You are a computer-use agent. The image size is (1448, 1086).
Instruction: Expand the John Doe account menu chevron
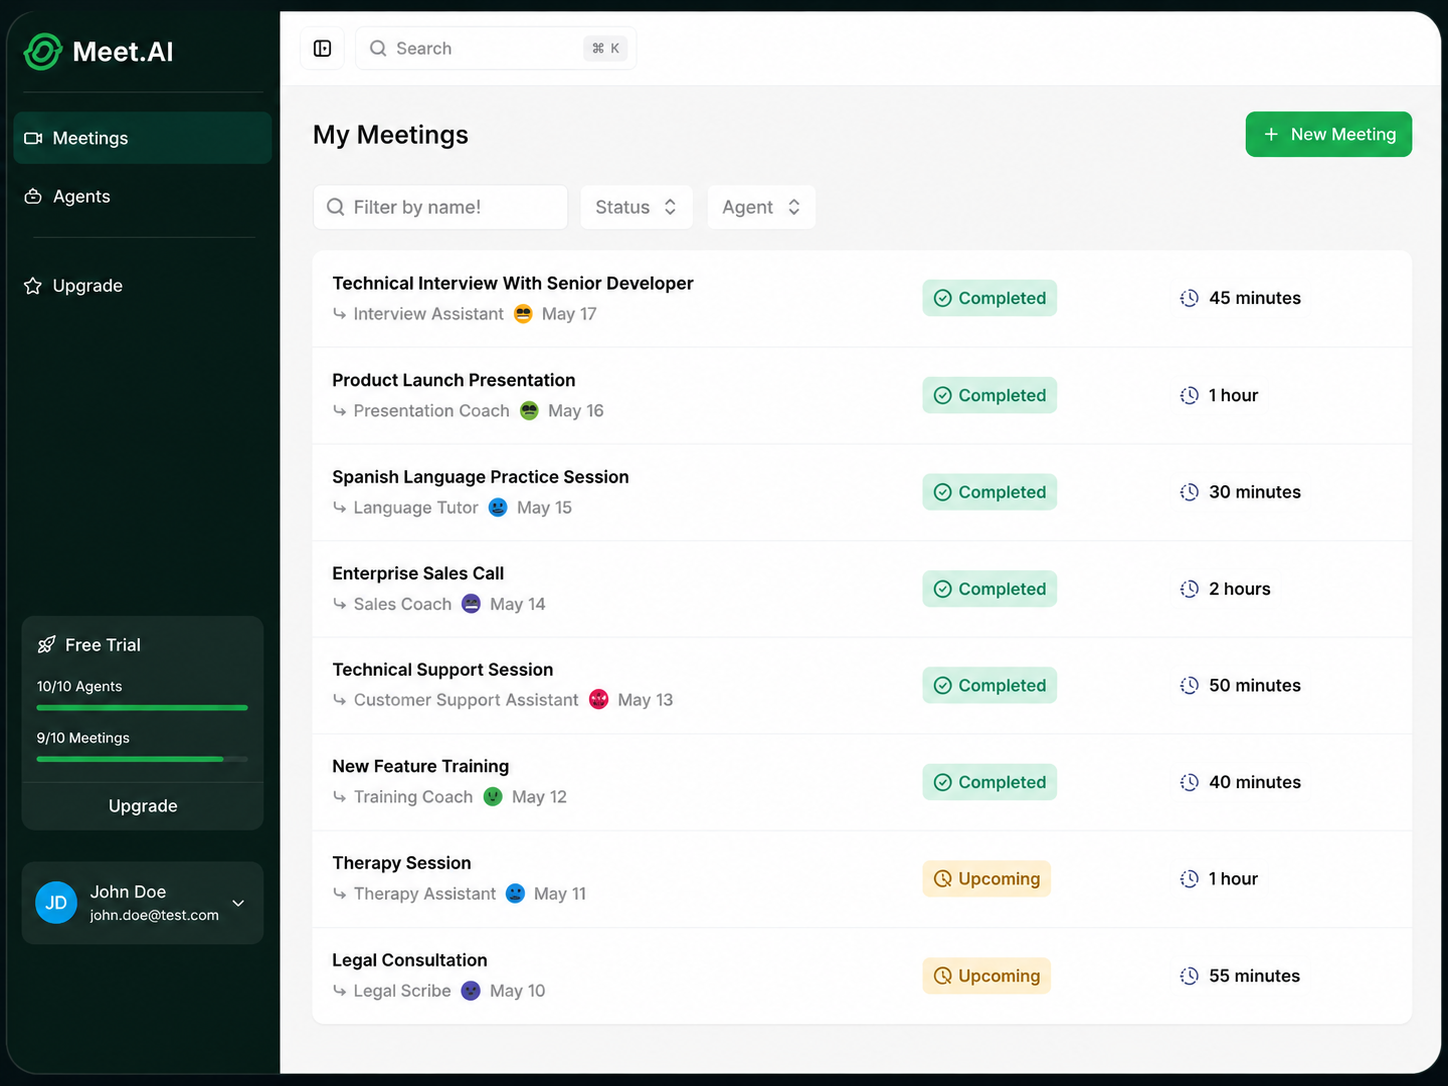point(238,903)
